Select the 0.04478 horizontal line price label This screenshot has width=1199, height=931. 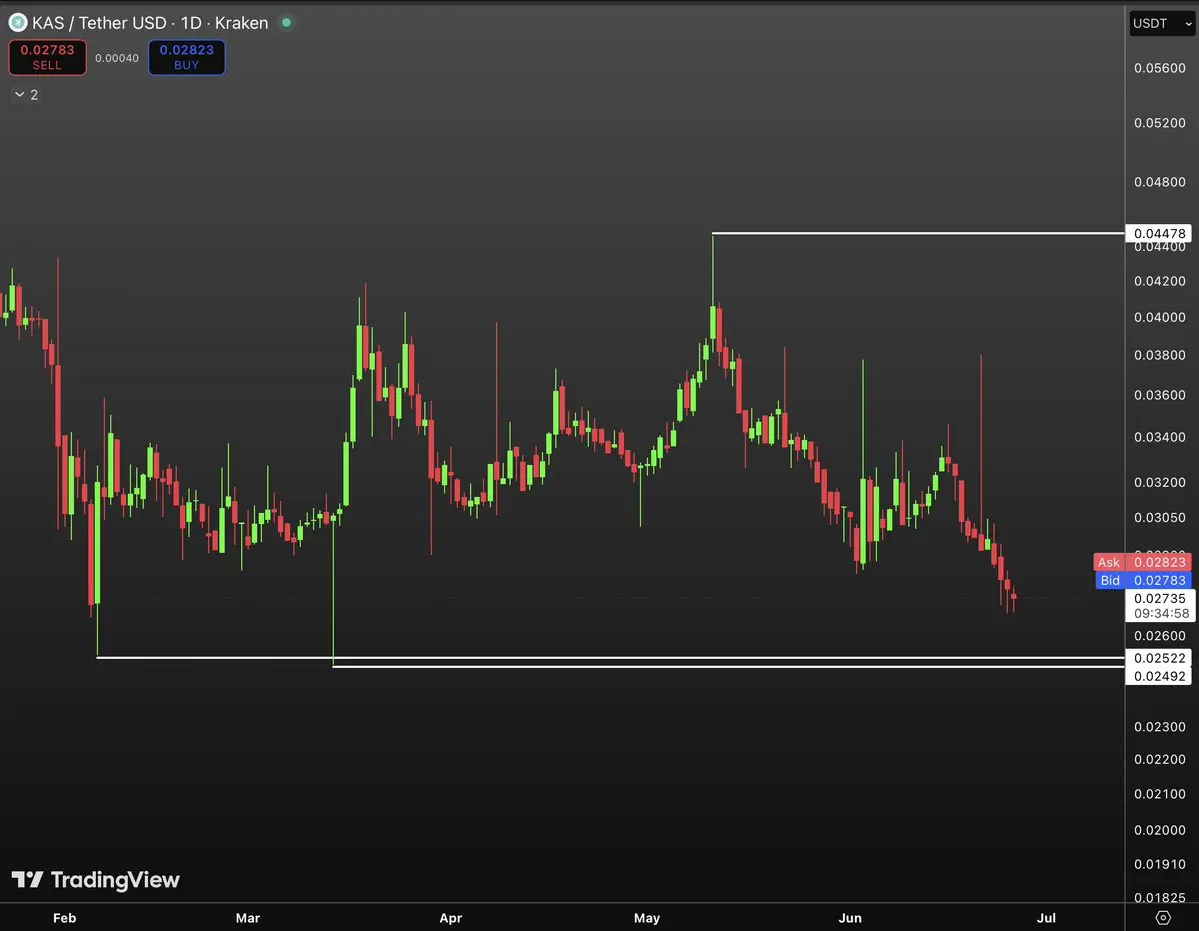point(1158,233)
